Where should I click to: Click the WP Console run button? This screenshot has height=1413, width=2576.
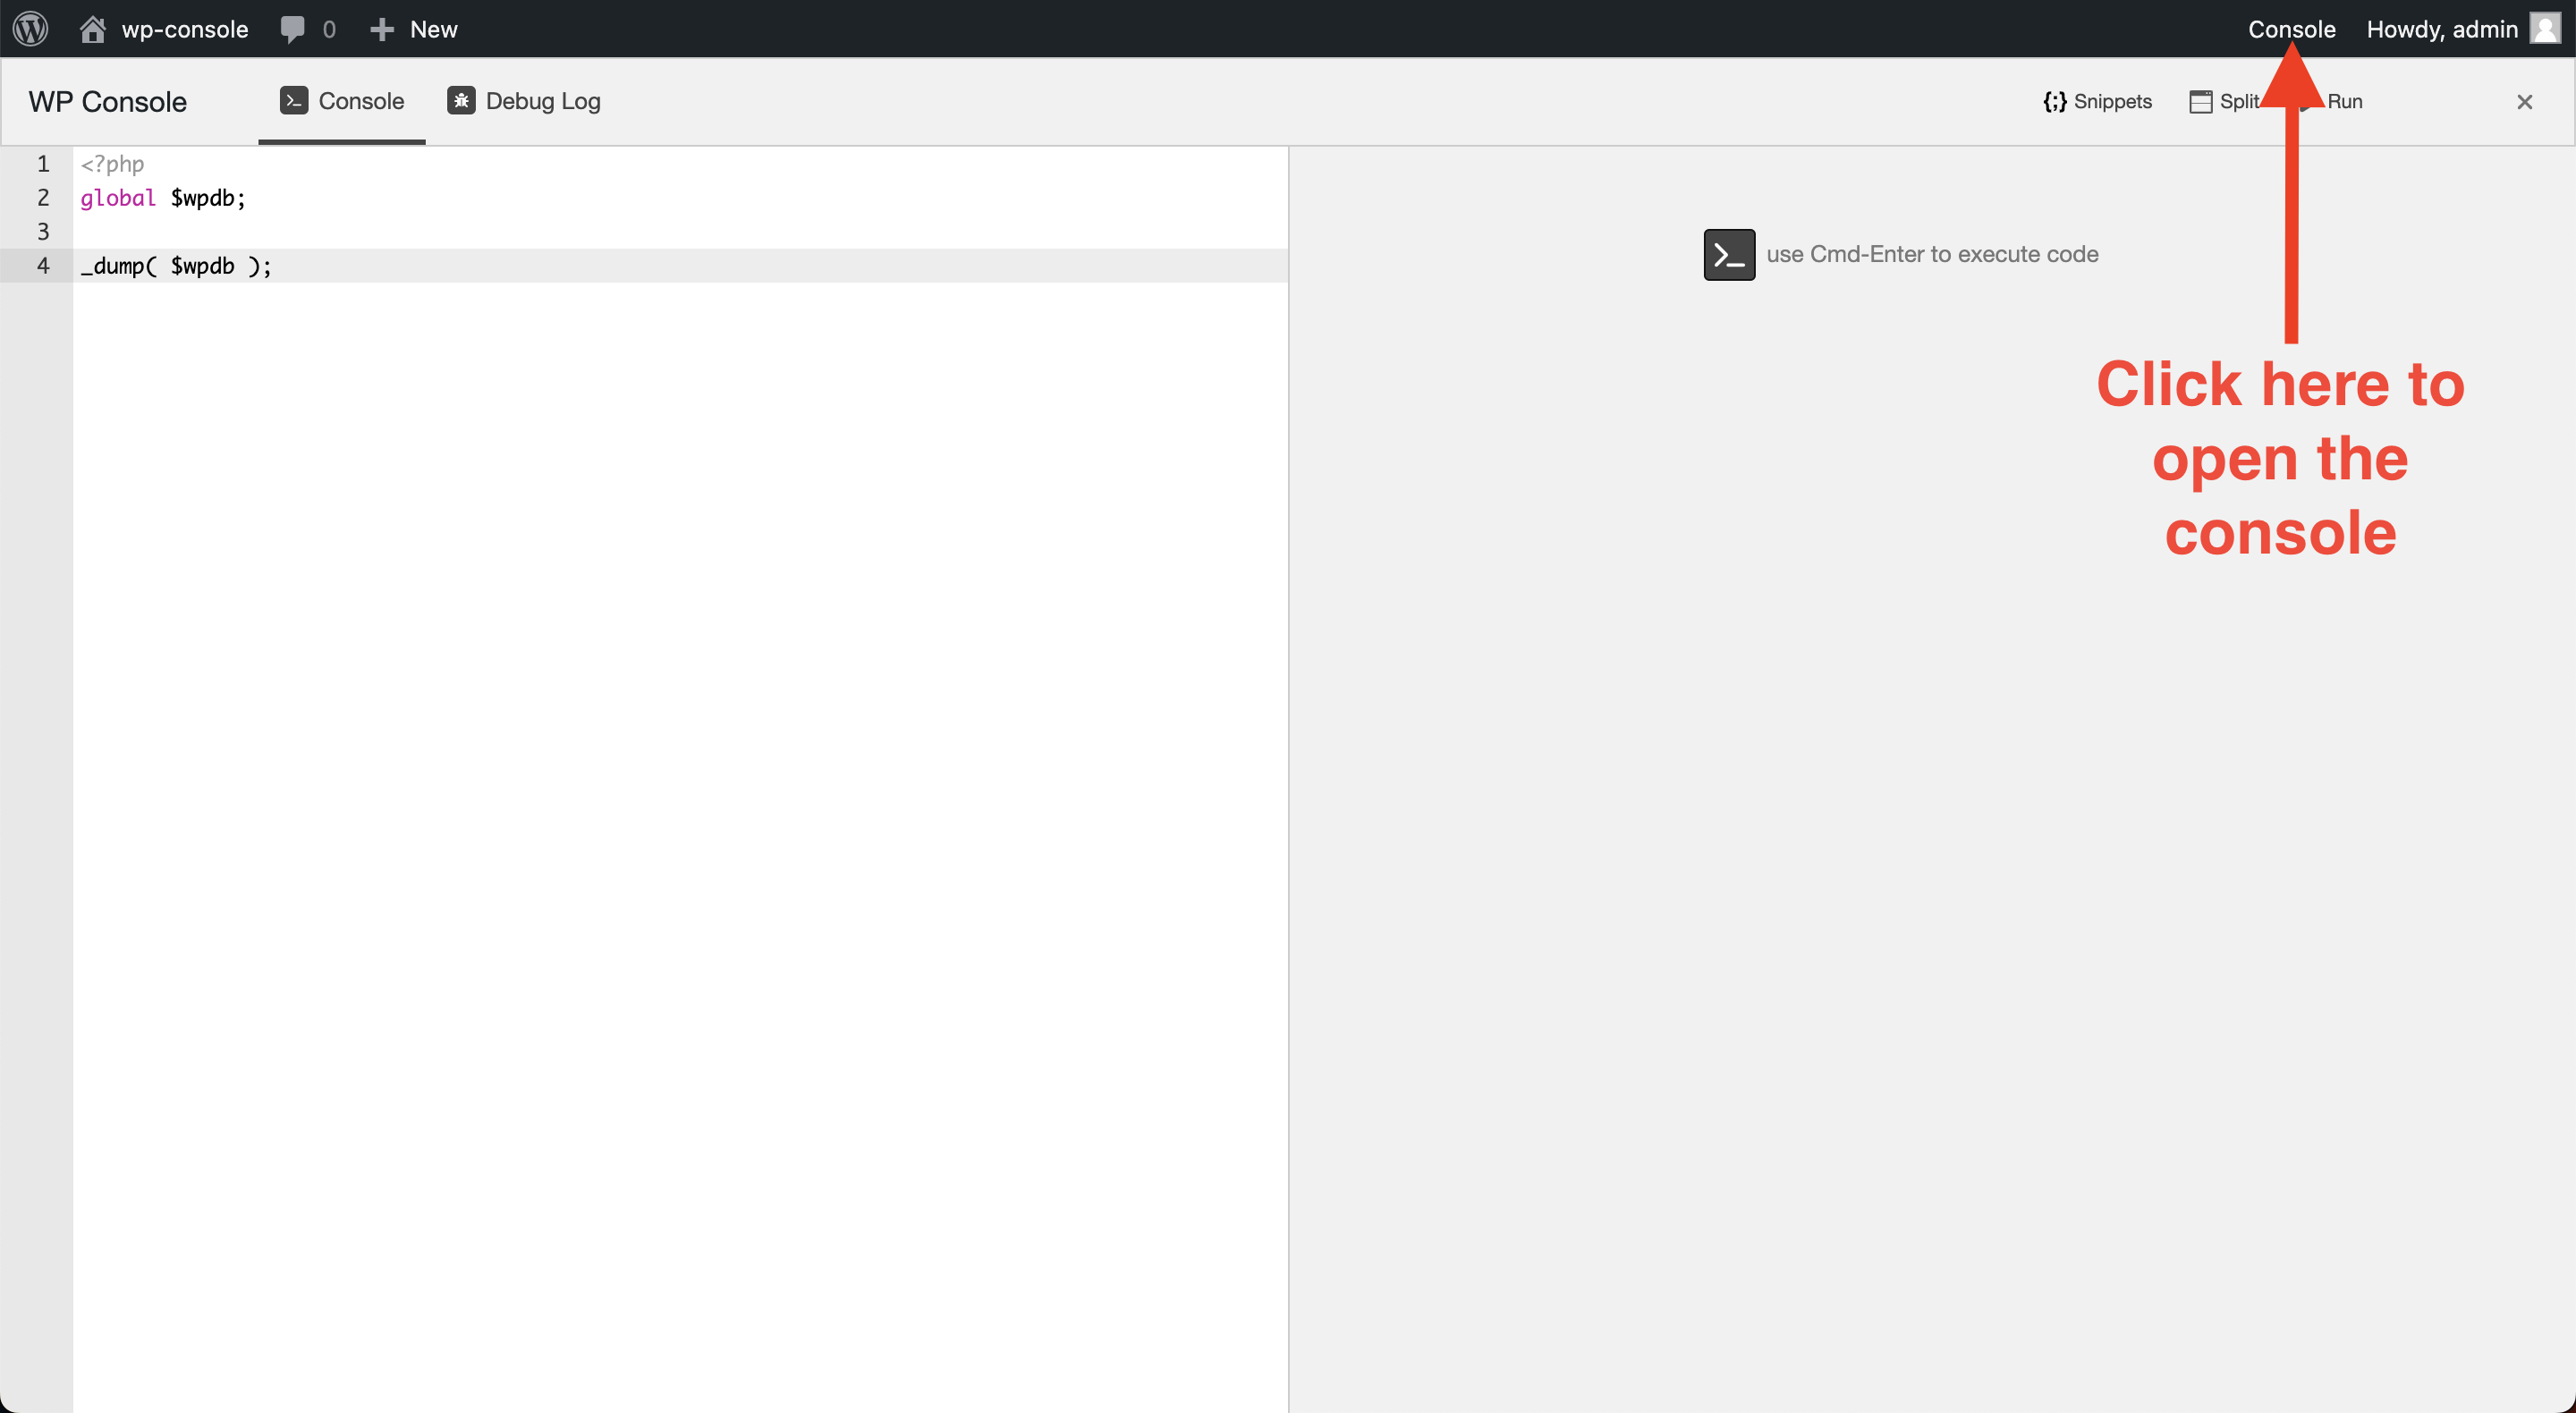(2344, 101)
